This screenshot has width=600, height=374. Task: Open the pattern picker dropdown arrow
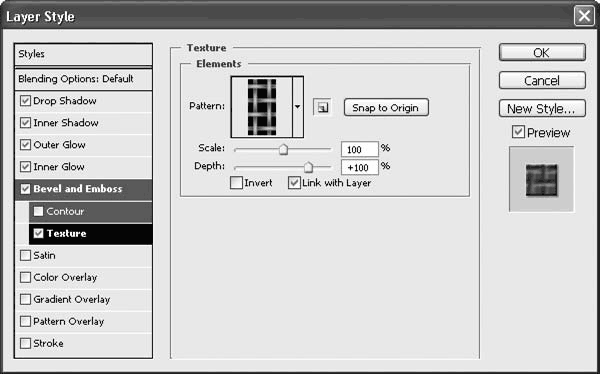tap(298, 107)
